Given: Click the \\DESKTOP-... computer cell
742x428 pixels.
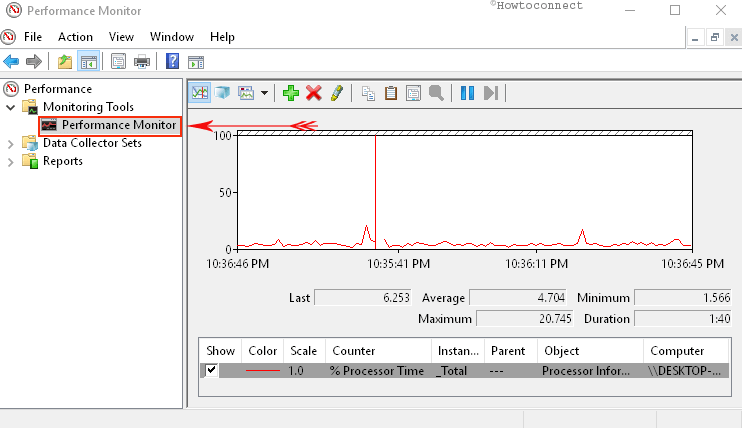Looking at the screenshot, I should [684, 371].
